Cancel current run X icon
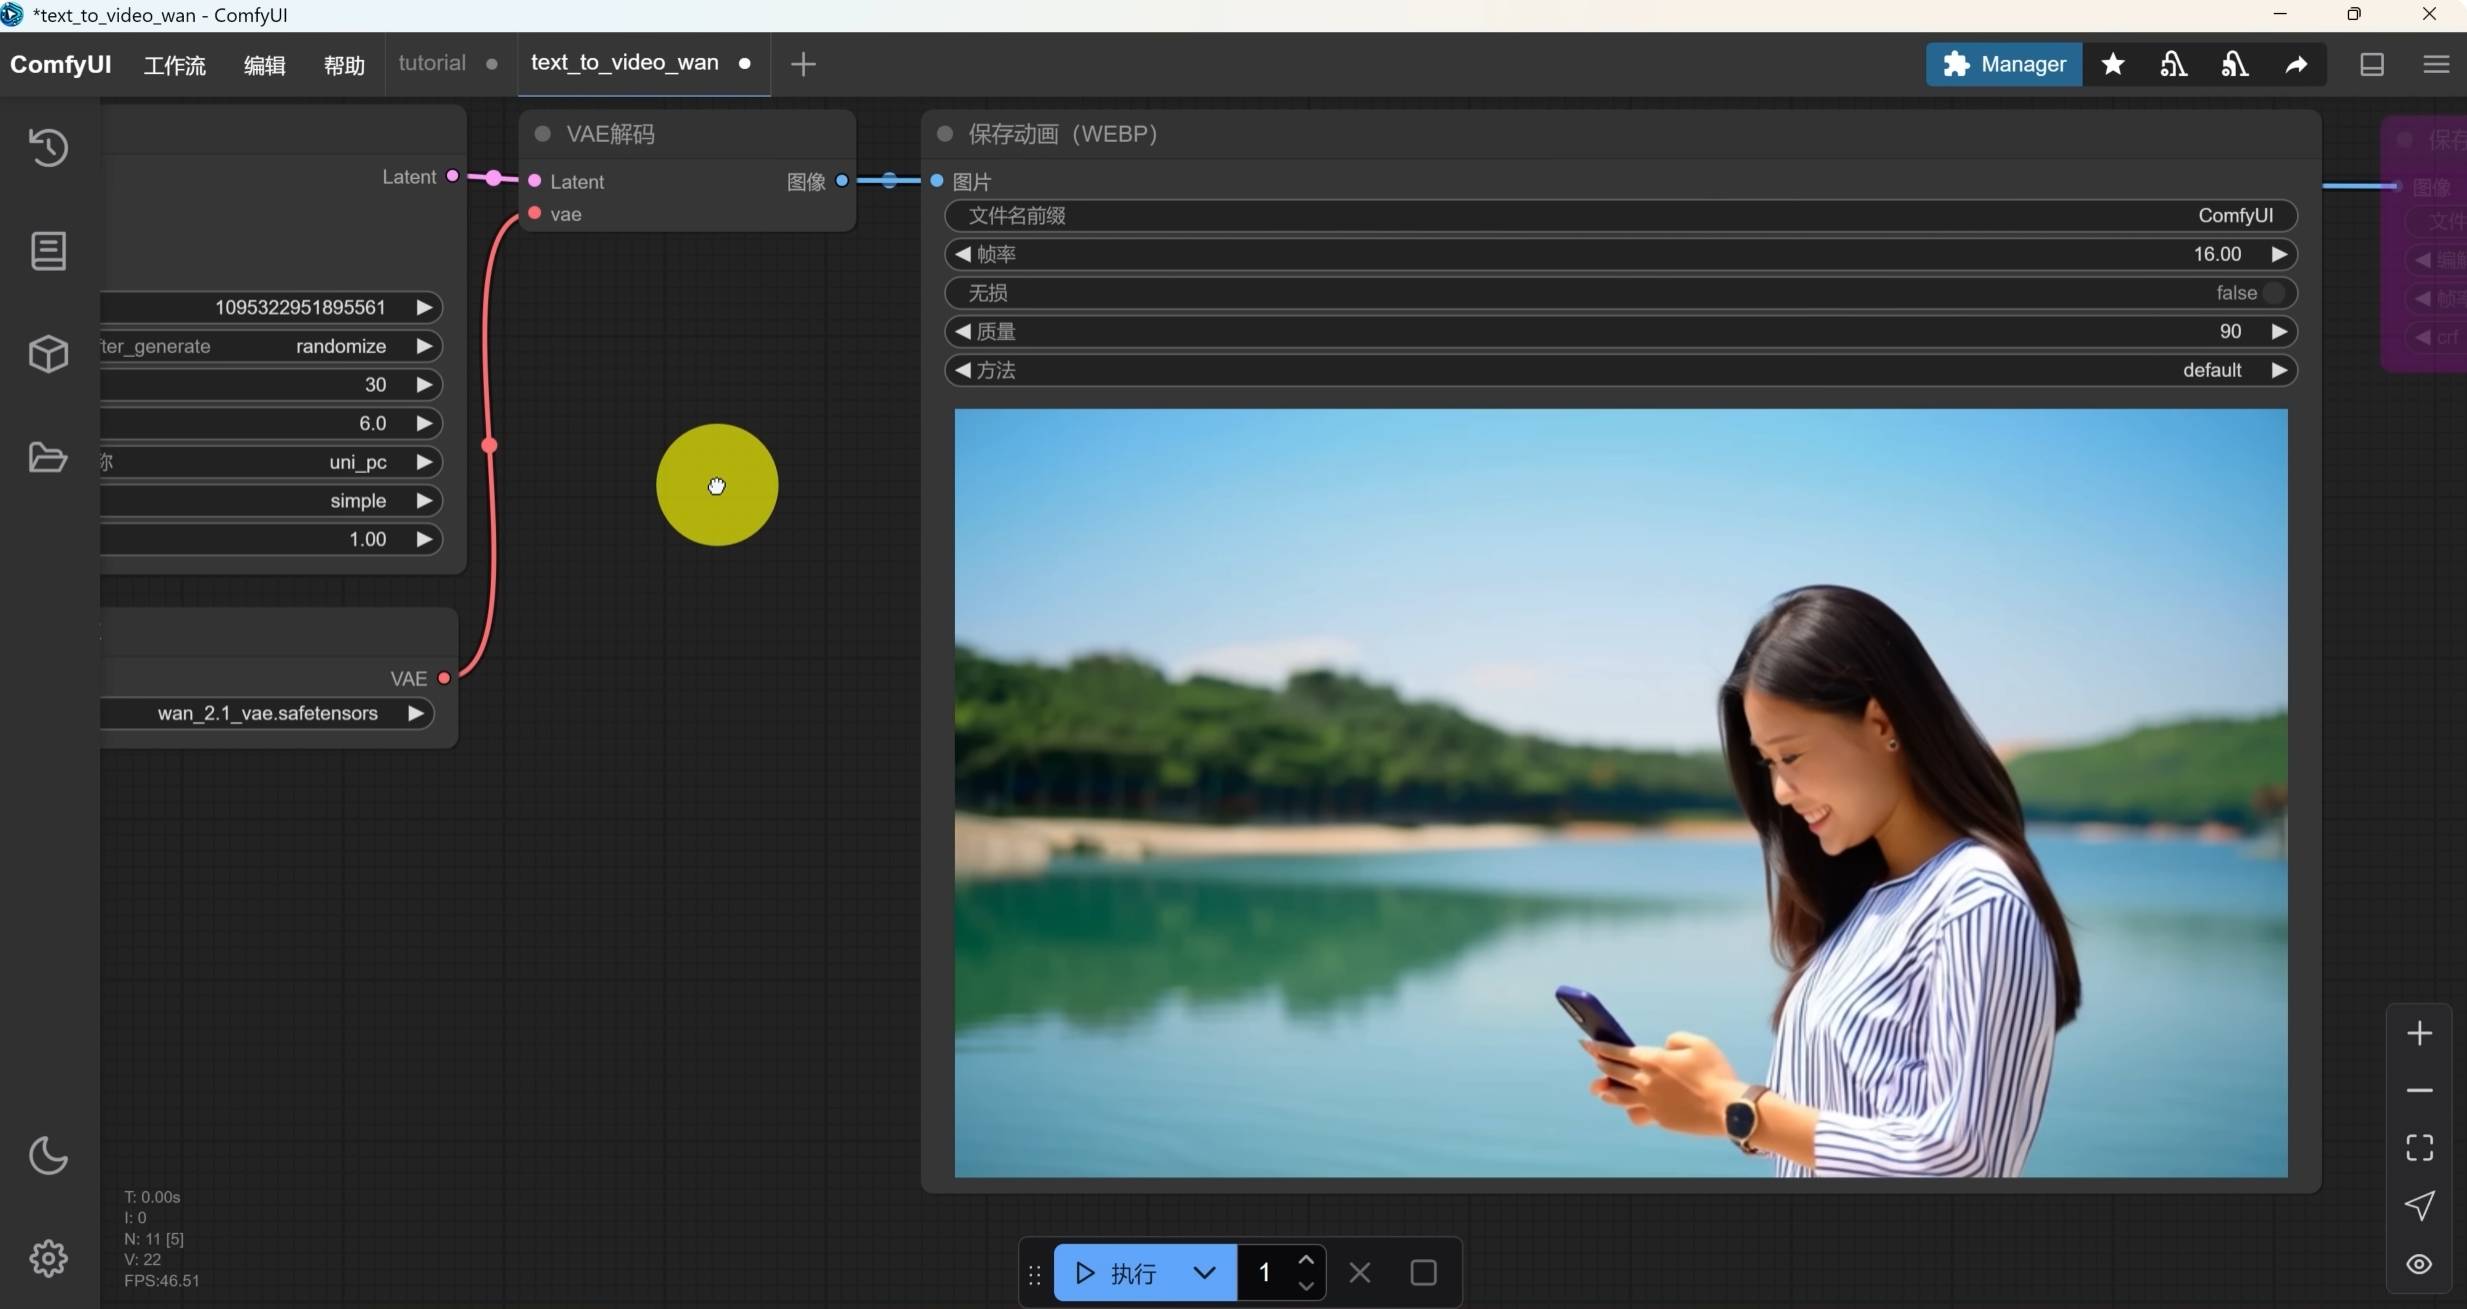 click(x=1360, y=1273)
